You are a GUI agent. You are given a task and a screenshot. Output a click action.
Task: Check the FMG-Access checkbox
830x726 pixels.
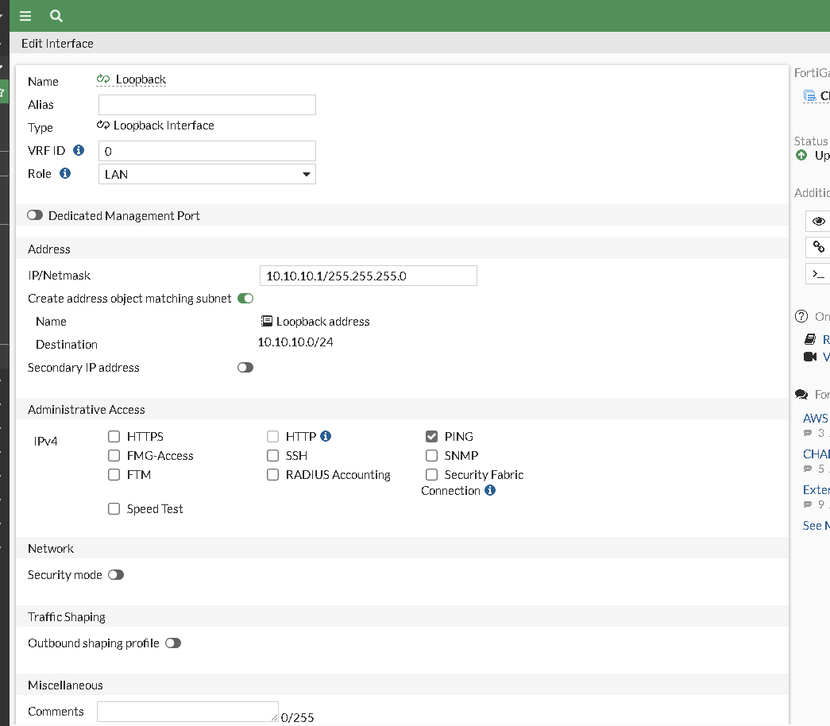pyautogui.click(x=114, y=455)
